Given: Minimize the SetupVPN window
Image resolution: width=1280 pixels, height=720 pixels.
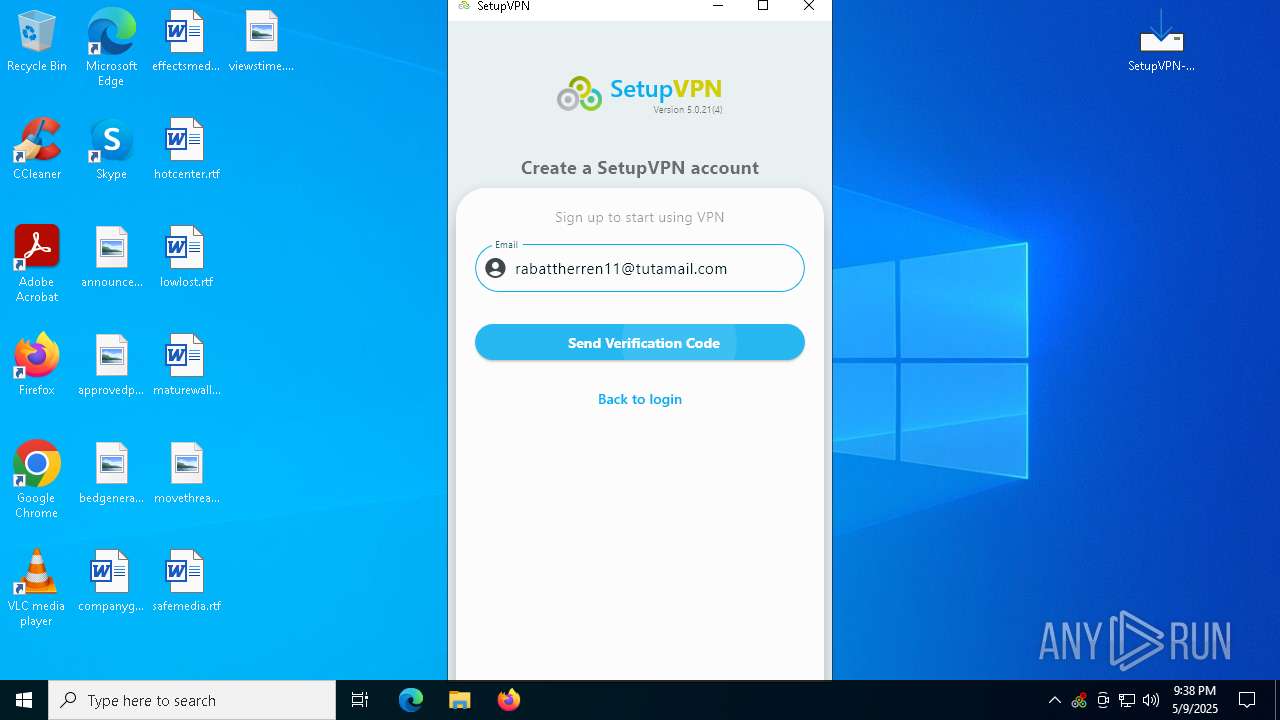Looking at the screenshot, I should pos(718,6).
